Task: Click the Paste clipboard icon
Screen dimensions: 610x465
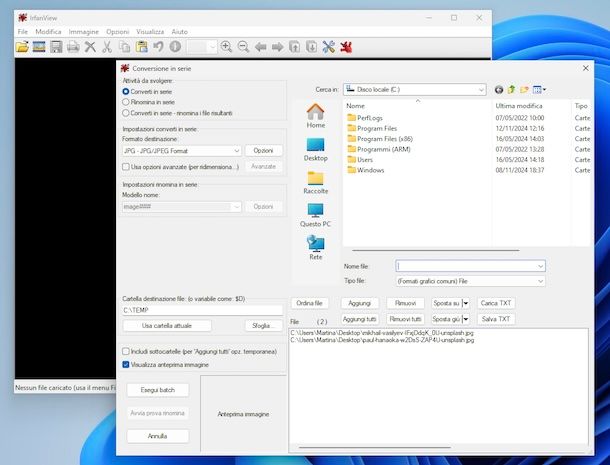Action: [x=141, y=47]
